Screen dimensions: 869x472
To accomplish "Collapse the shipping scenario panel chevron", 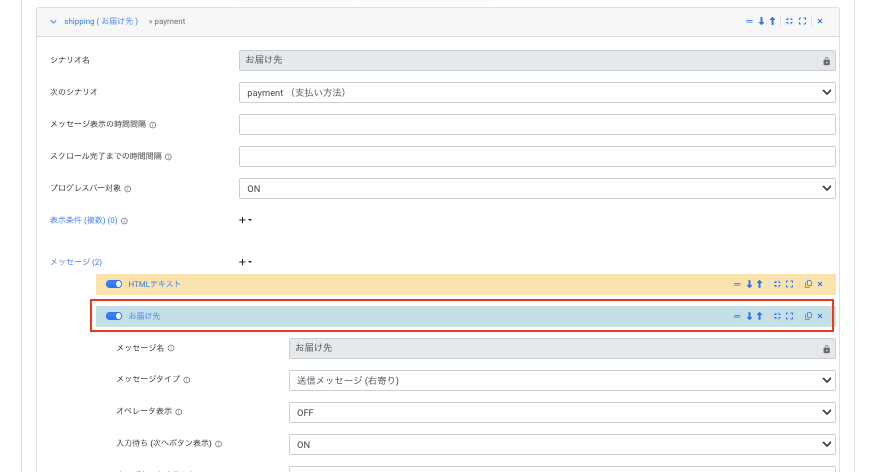I will [x=53, y=21].
